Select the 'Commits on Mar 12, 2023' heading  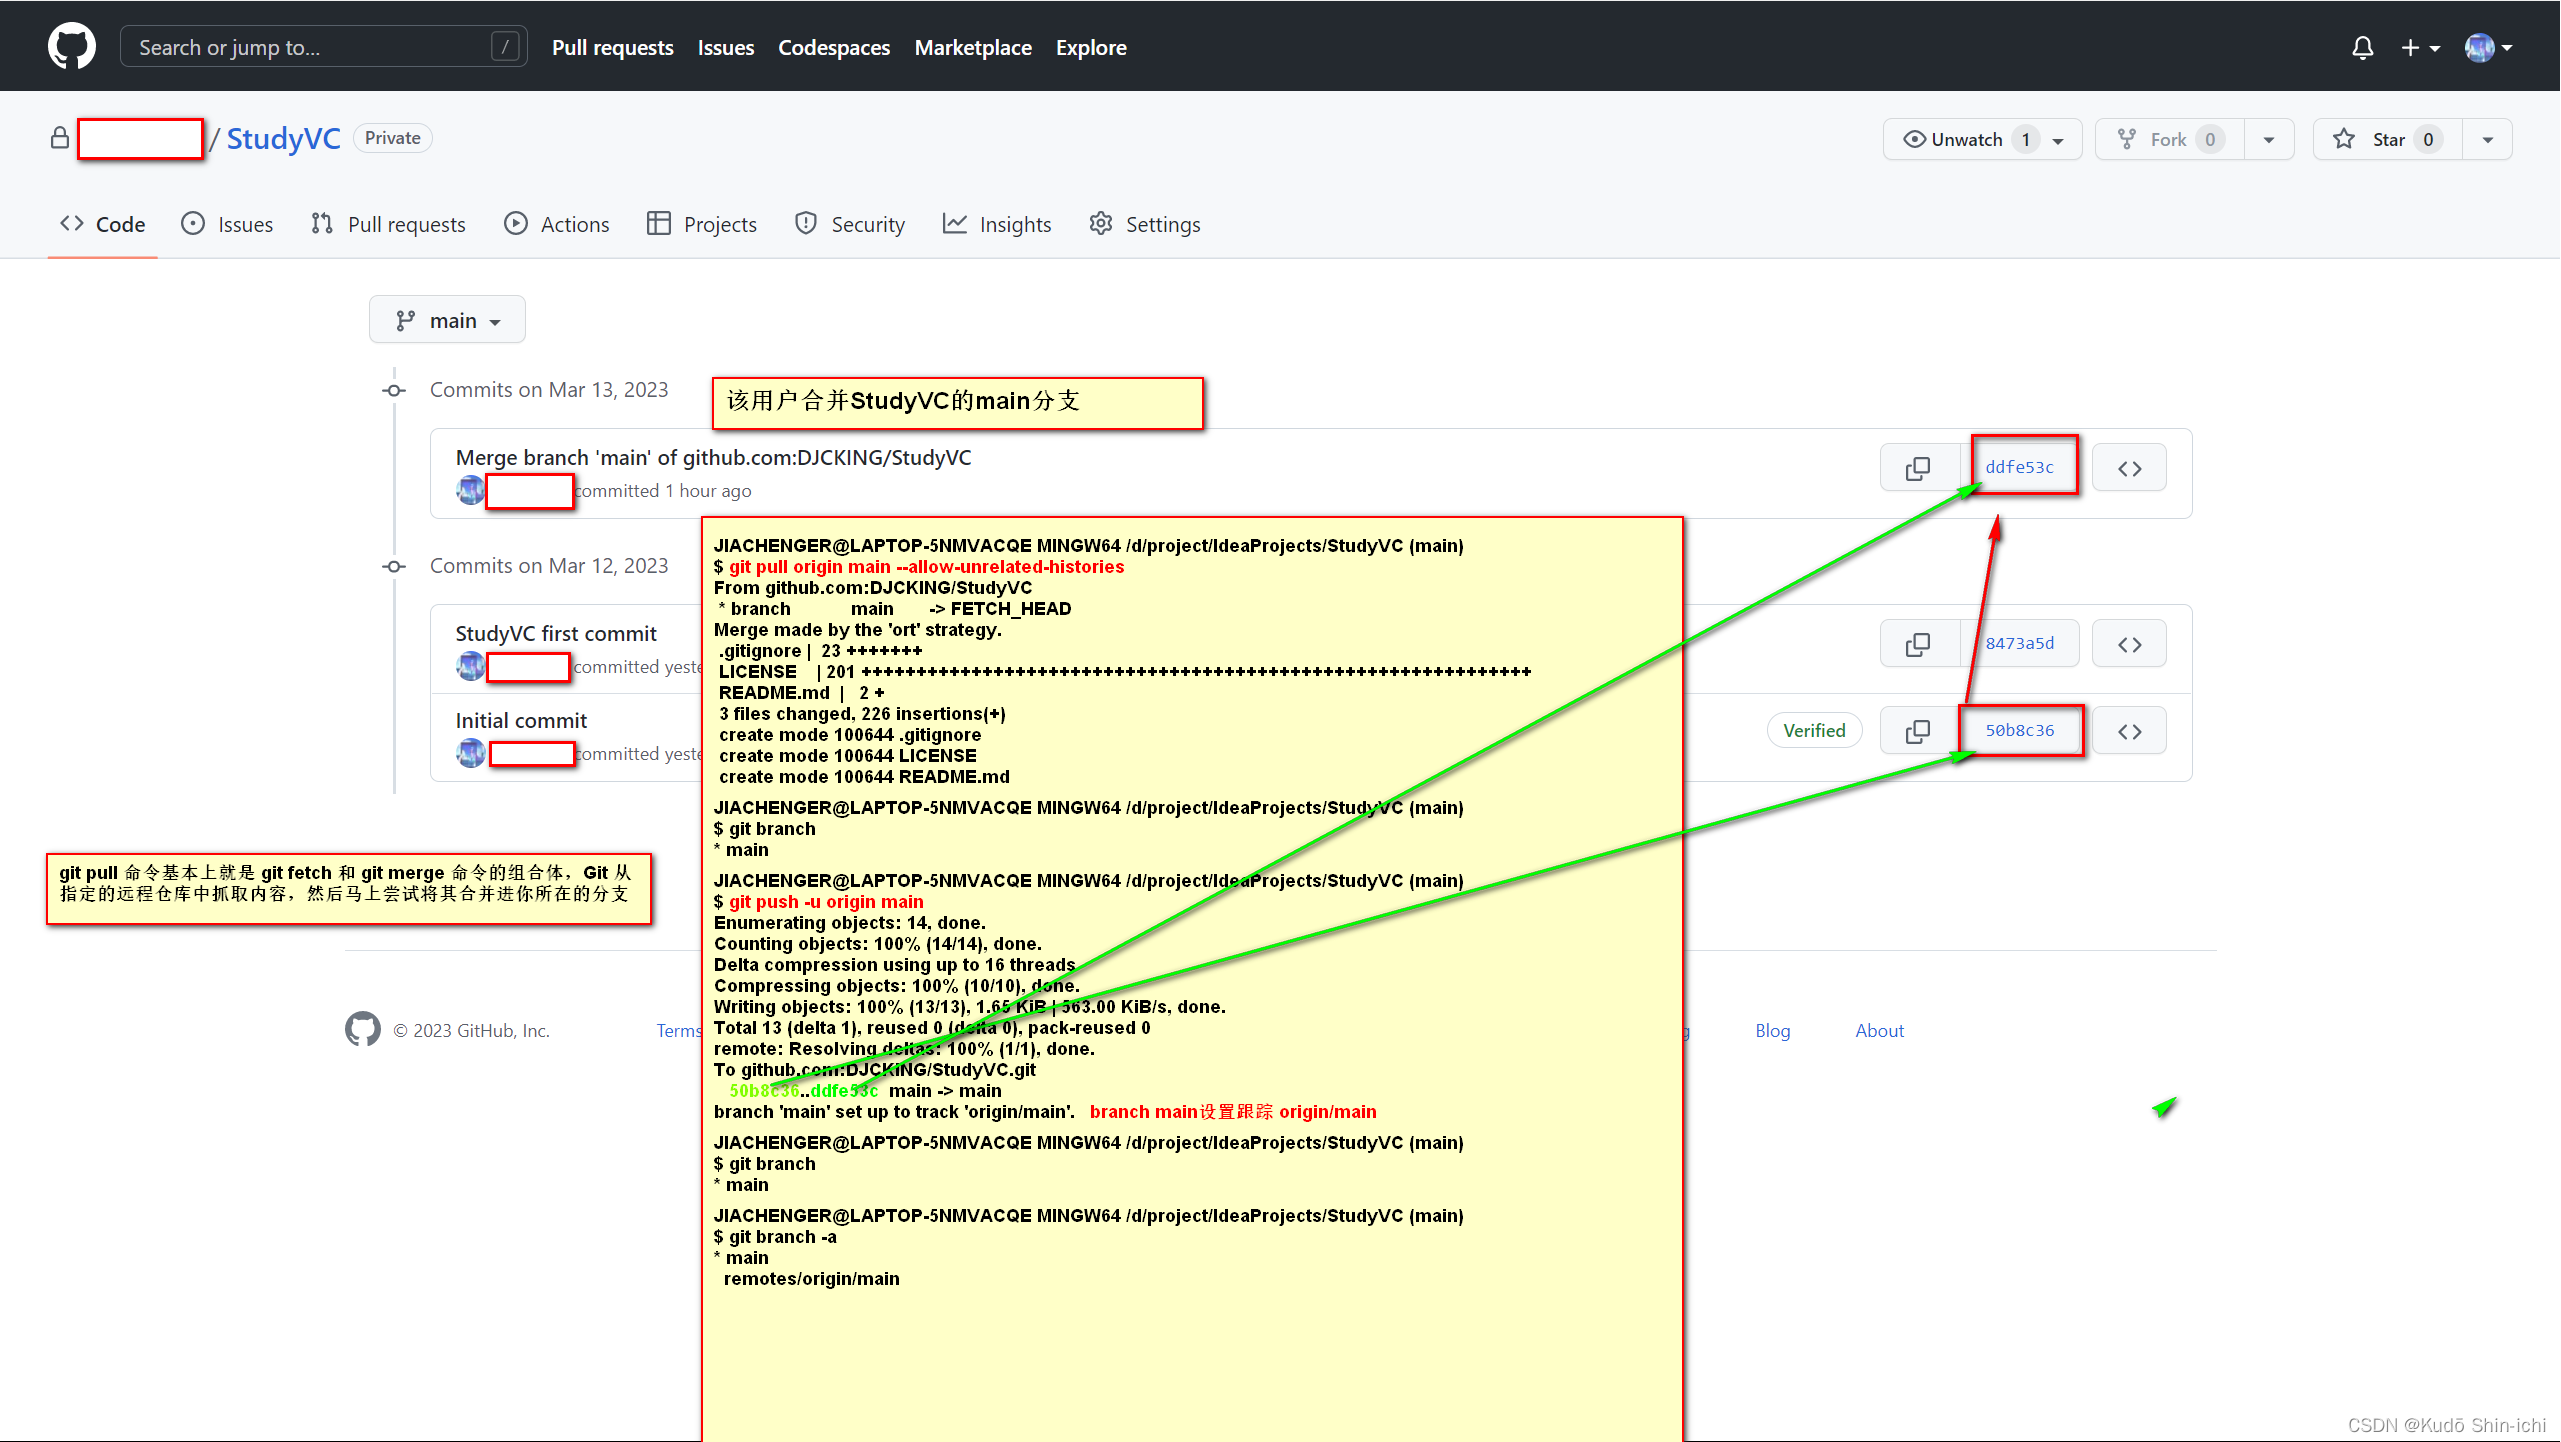[x=549, y=565]
